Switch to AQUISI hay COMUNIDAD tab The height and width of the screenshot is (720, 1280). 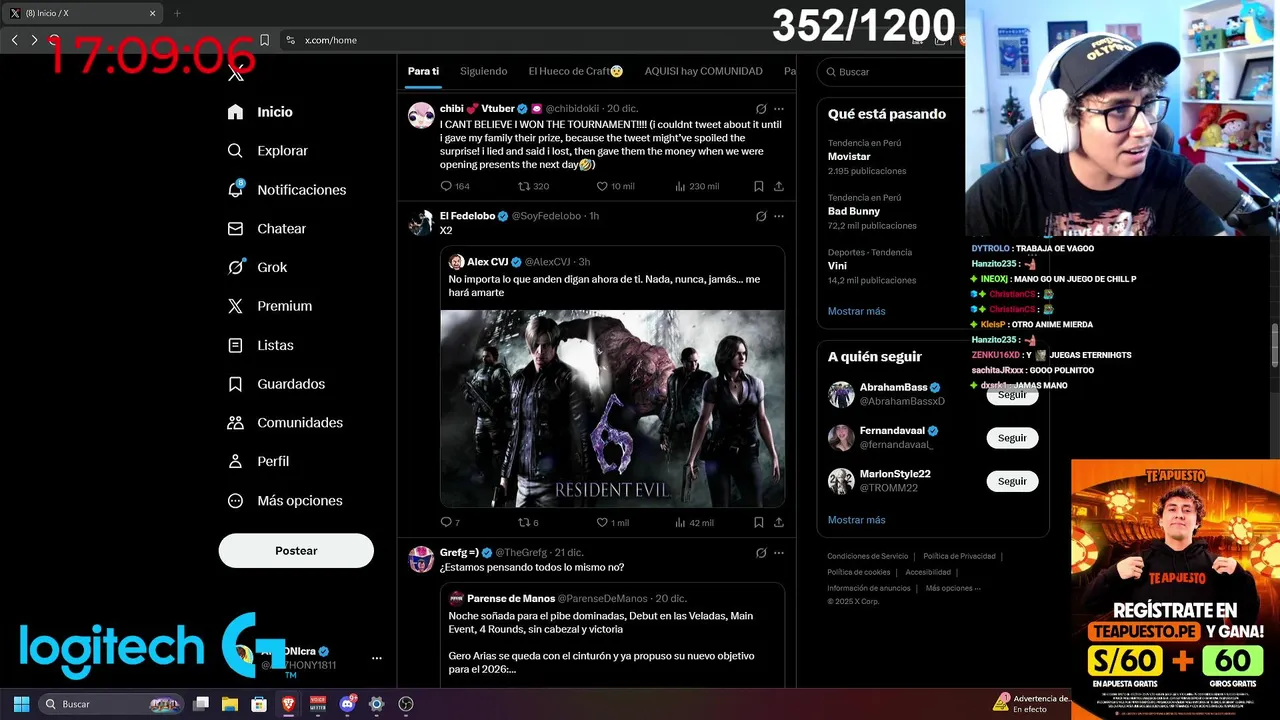coord(703,71)
